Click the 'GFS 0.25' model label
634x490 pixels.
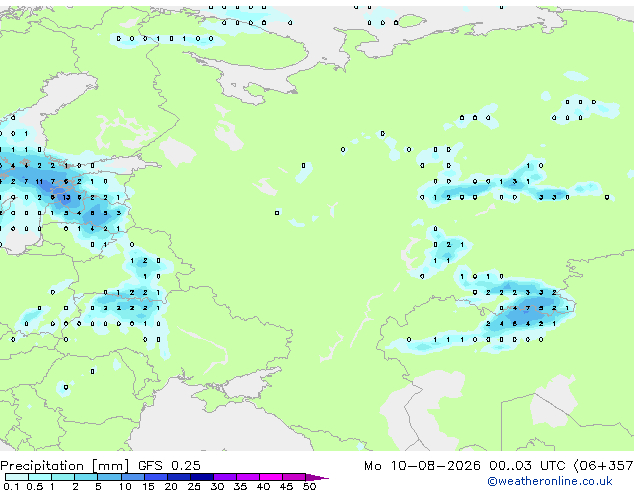point(169,465)
